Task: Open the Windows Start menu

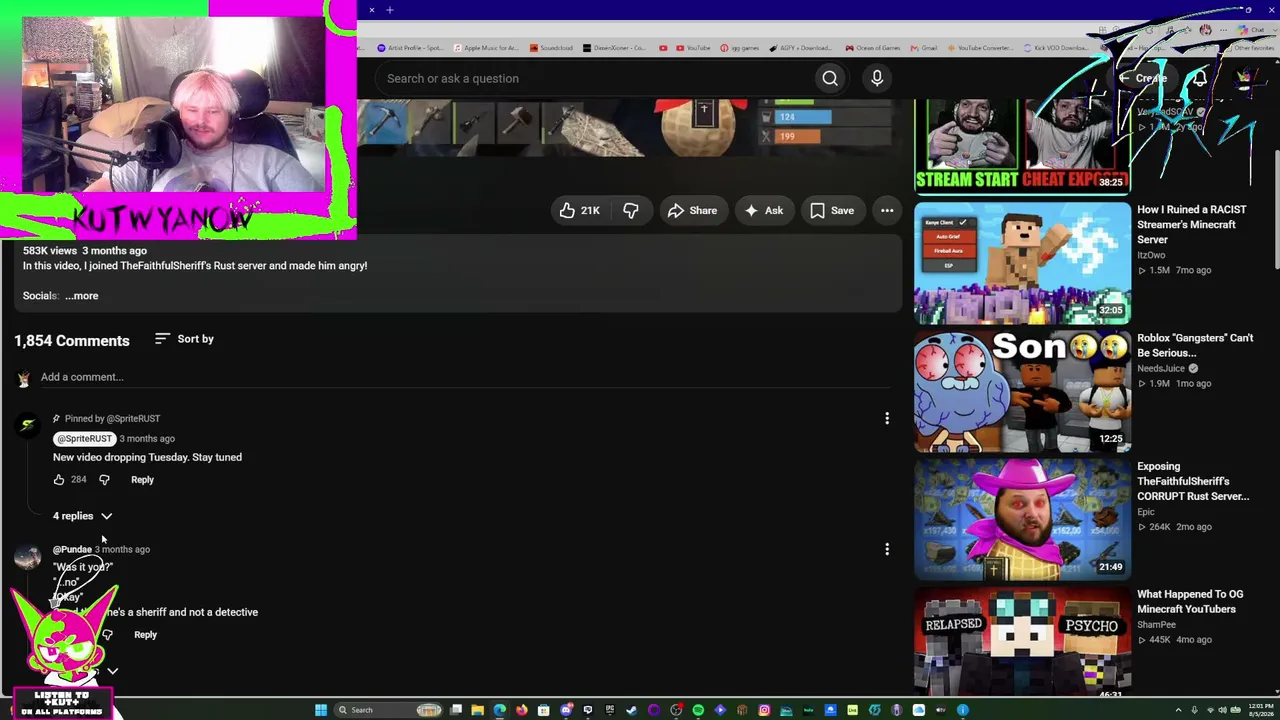Action: click(321, 710)
